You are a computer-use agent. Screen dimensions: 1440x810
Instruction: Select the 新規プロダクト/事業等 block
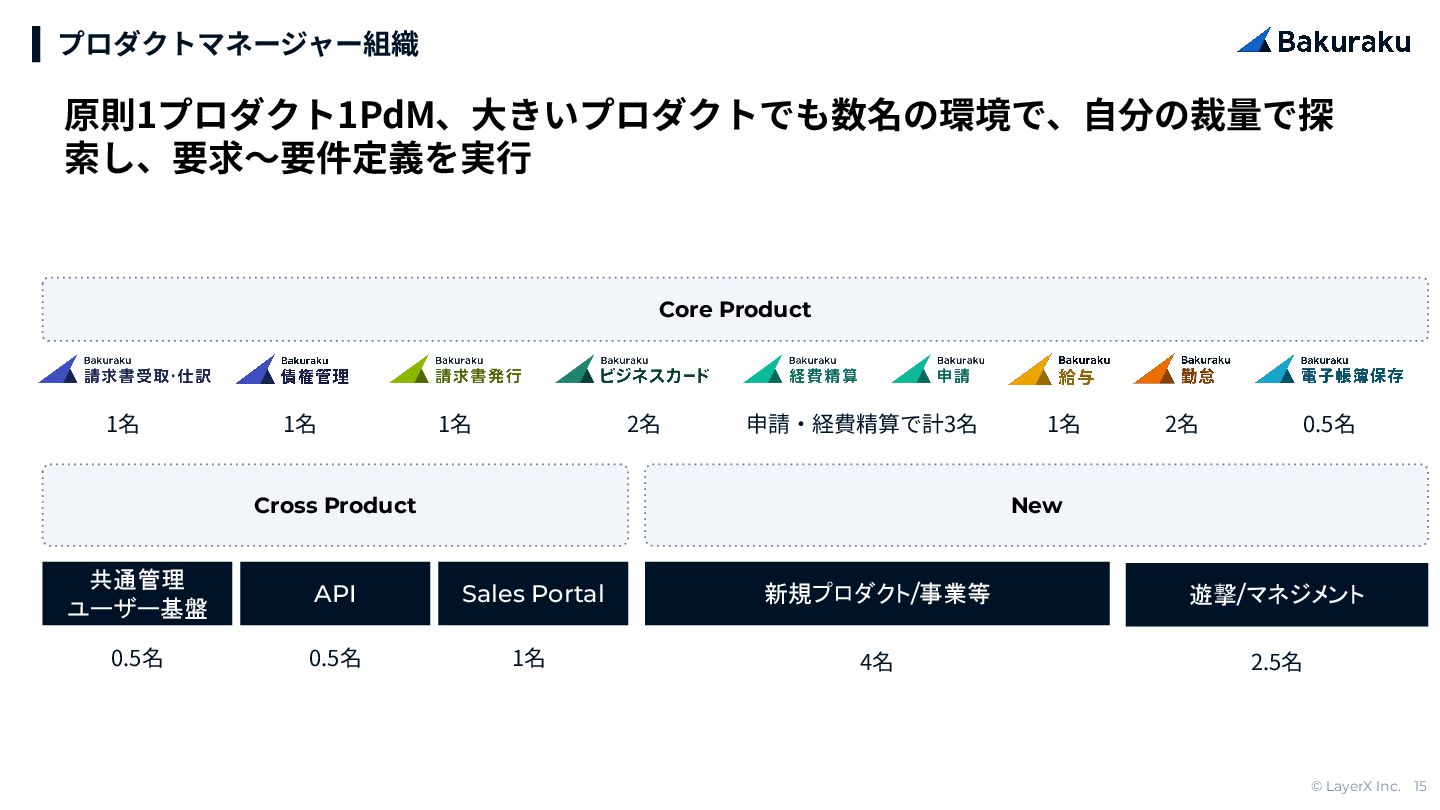coord(877,594)
